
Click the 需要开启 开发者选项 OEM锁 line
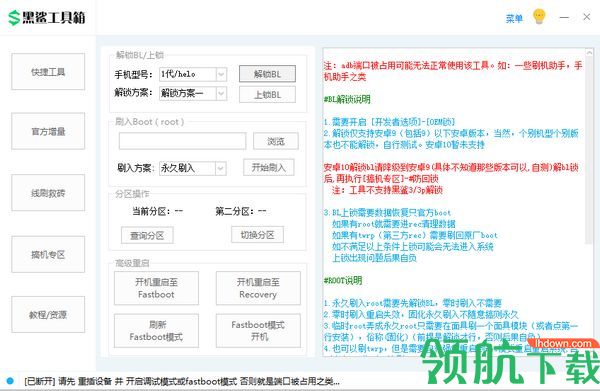pos(389,122)
